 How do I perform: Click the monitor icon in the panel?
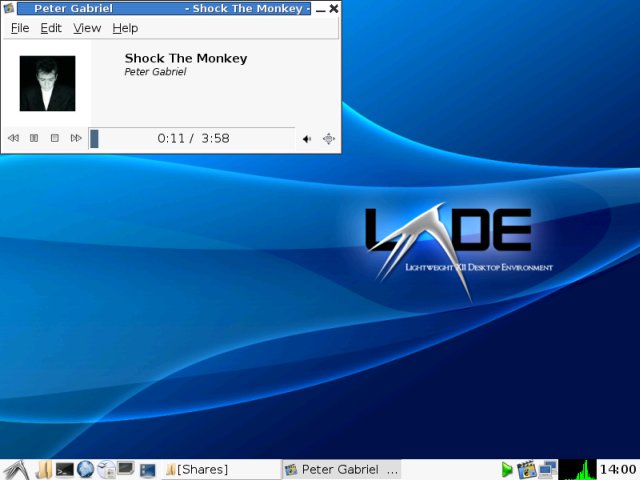[x=126, y=468]
